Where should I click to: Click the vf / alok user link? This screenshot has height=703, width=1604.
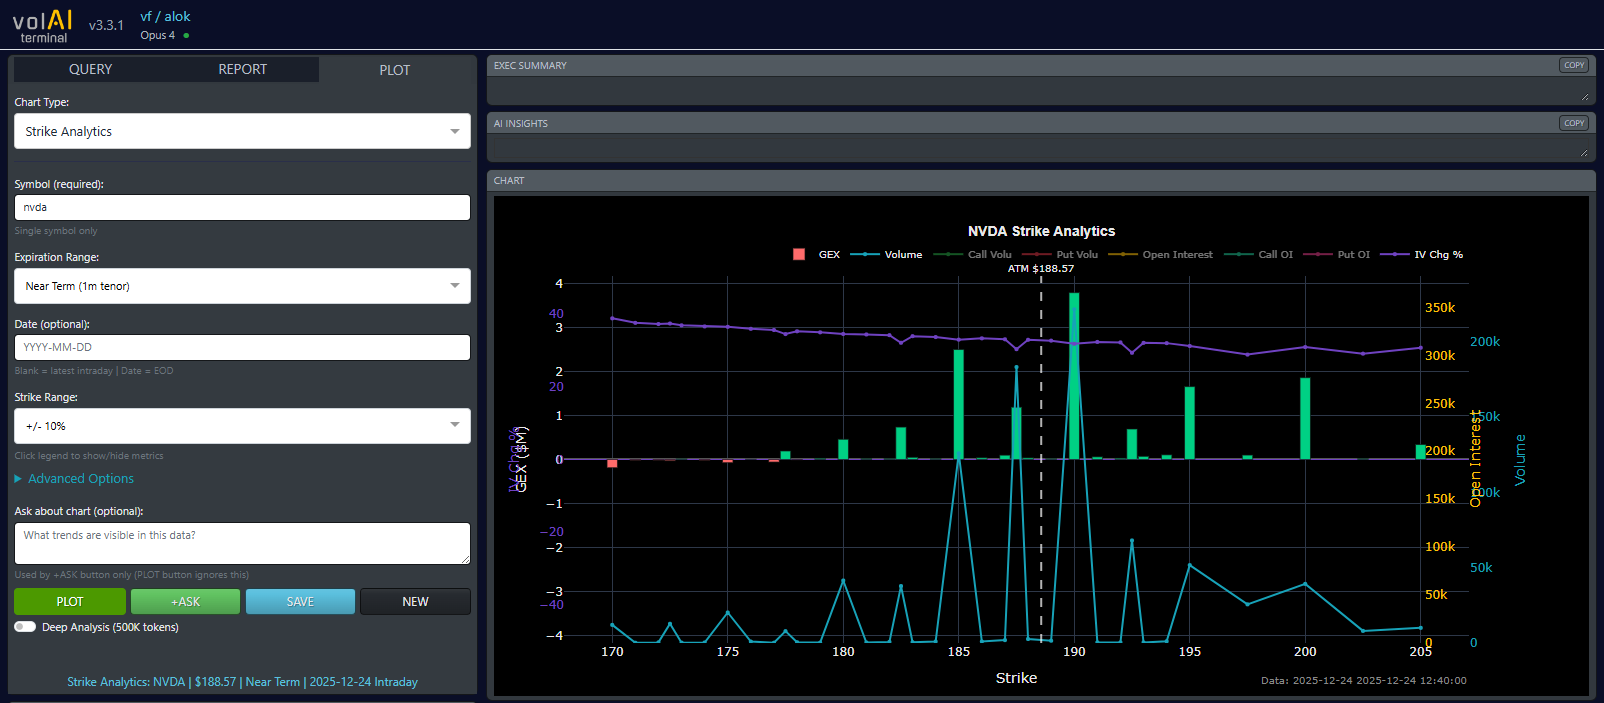(x=165, y=16)
